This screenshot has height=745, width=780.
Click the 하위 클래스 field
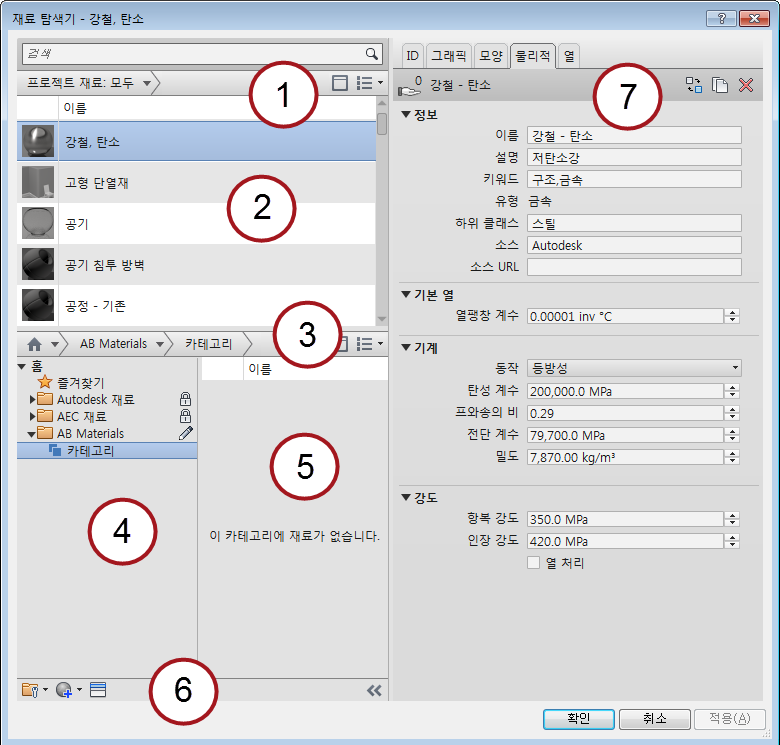click(634, 223)
